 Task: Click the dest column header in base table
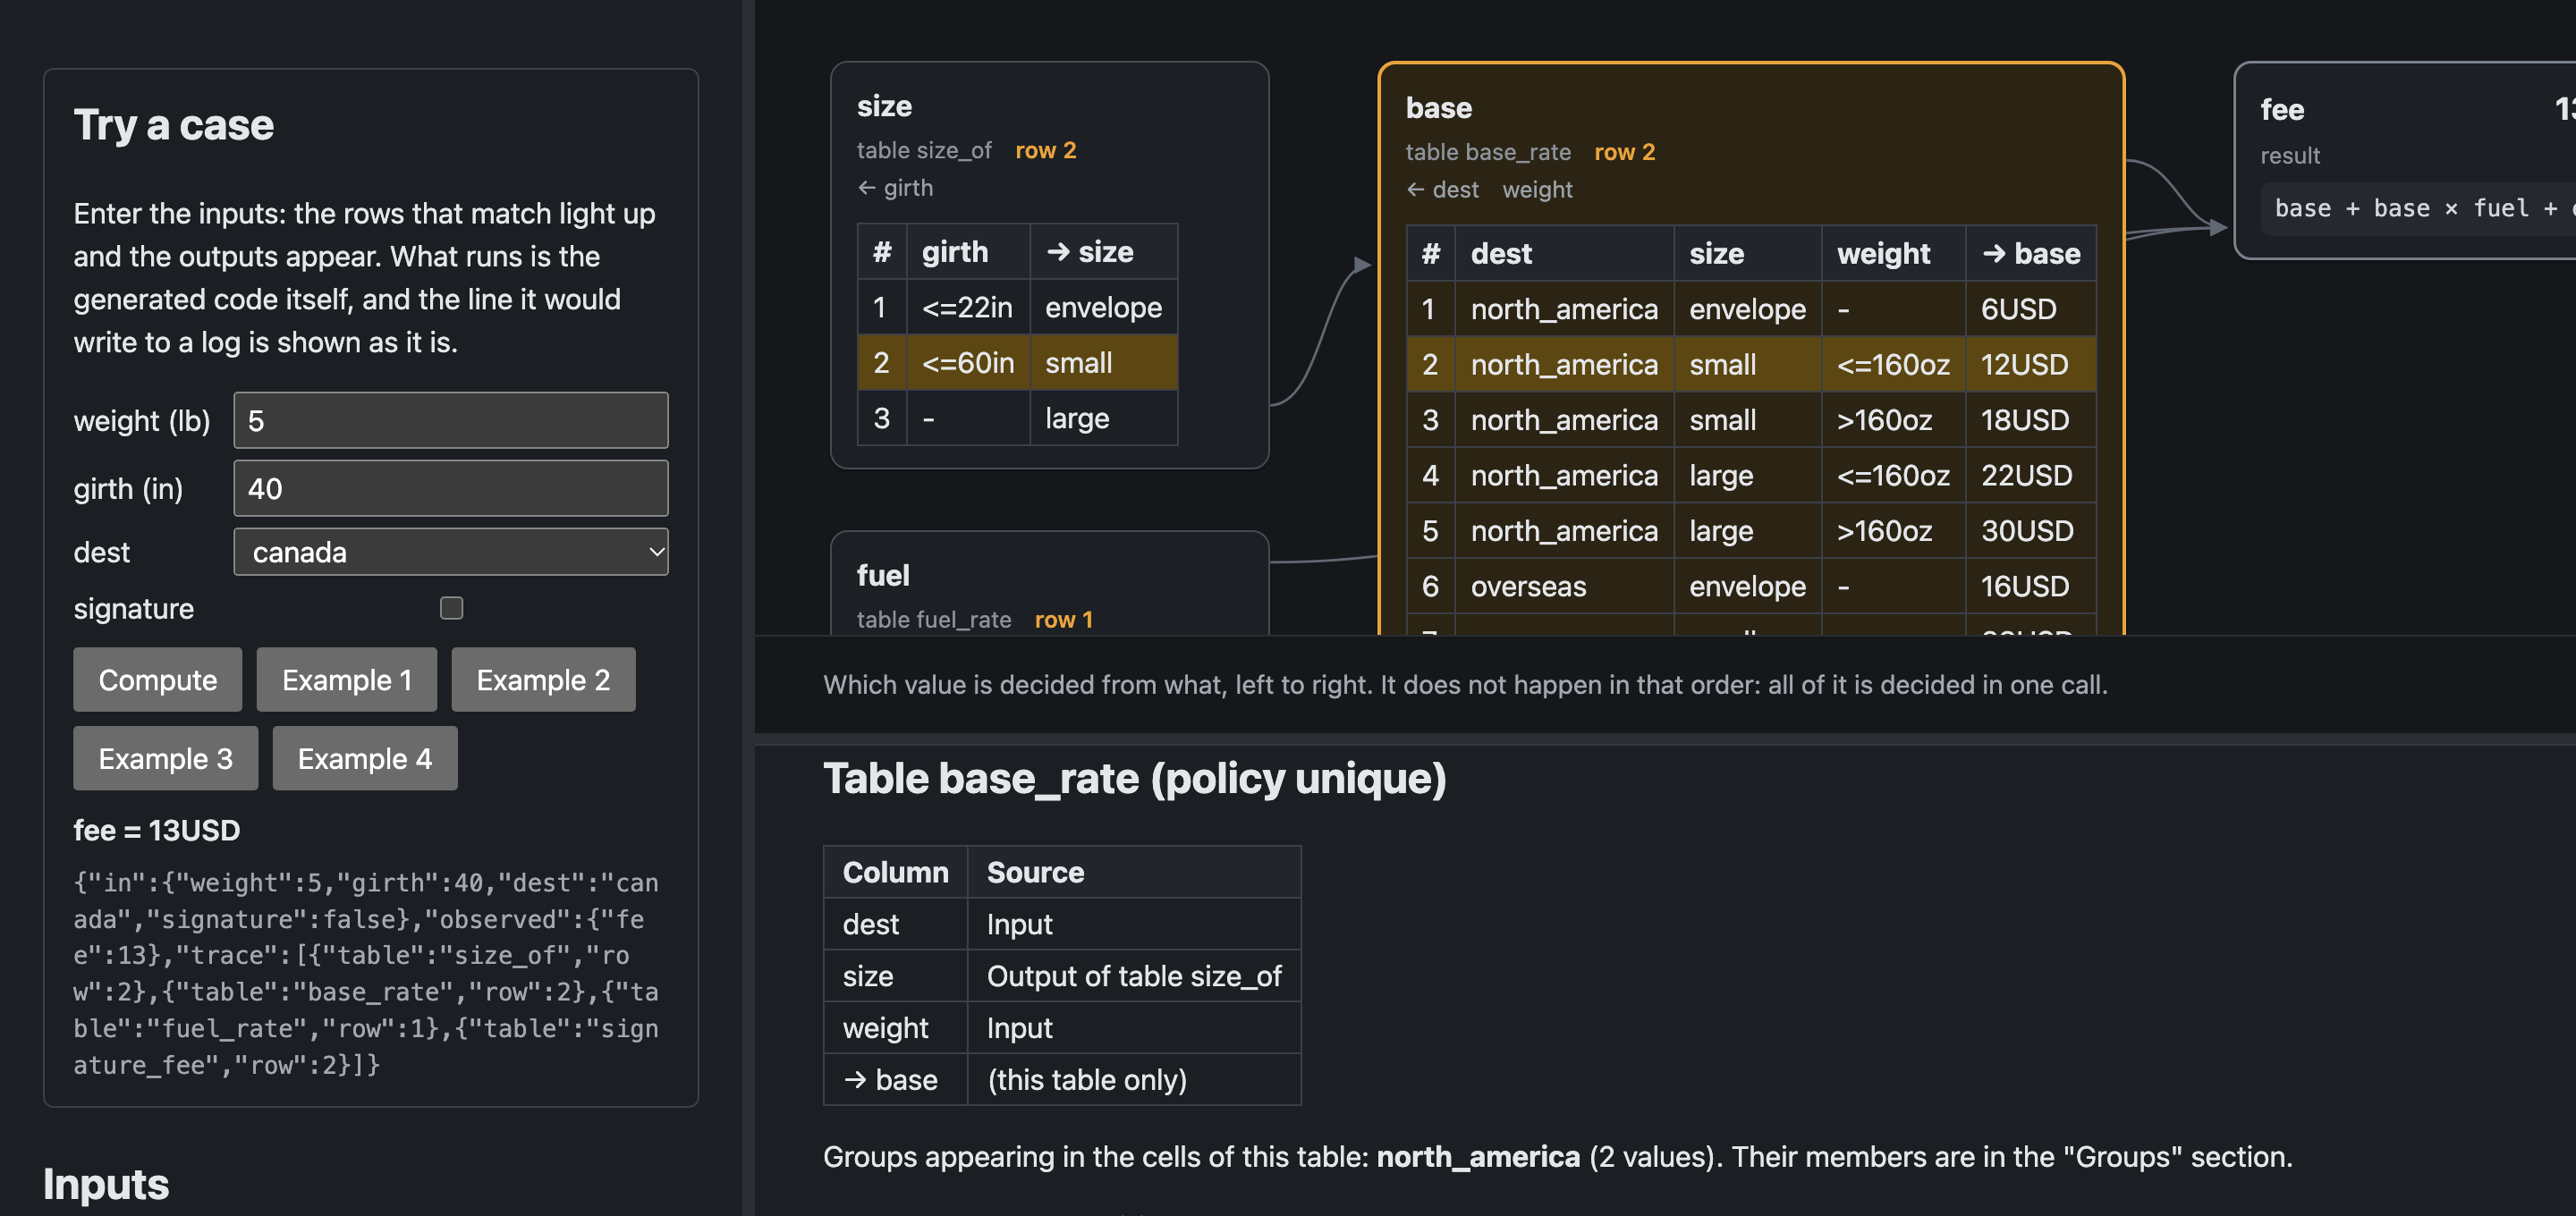1564,254
